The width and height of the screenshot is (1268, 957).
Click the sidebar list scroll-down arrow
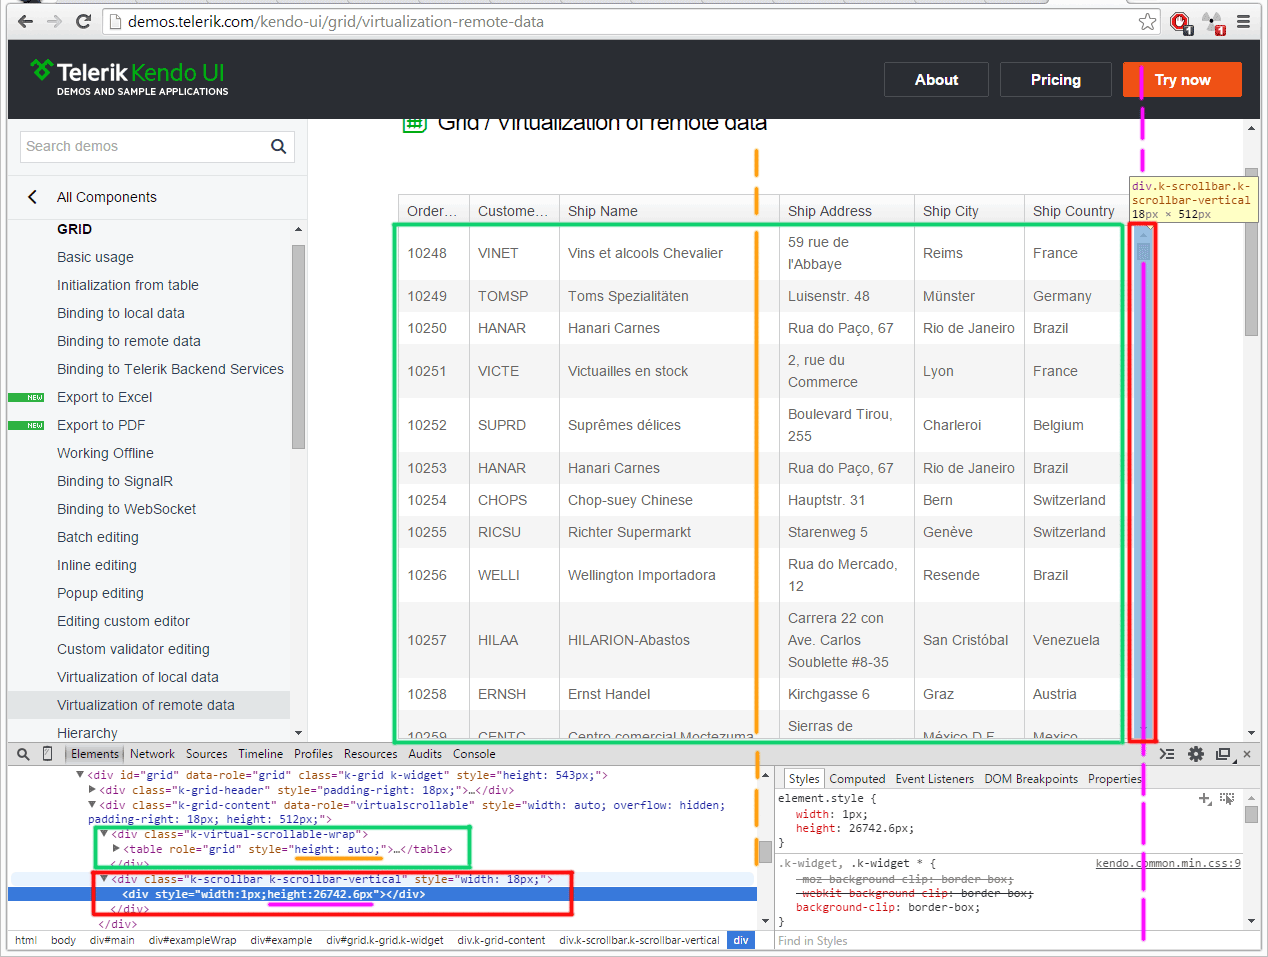click(x=298, y=733)
